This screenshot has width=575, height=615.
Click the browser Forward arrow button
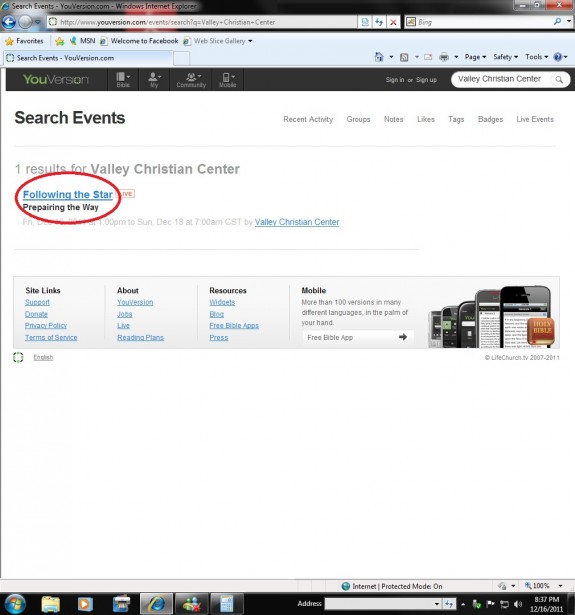[x=25, y=22]
